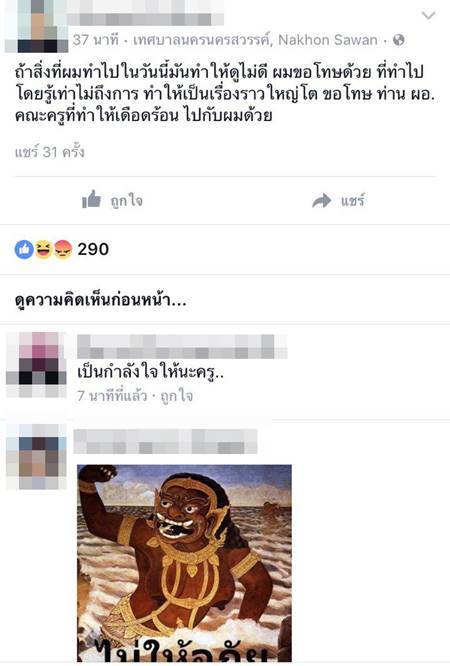The image size is (450, 666).
Task: Expand post options chevron at top right
Action: pyautogui.click(x=428, y=16)
